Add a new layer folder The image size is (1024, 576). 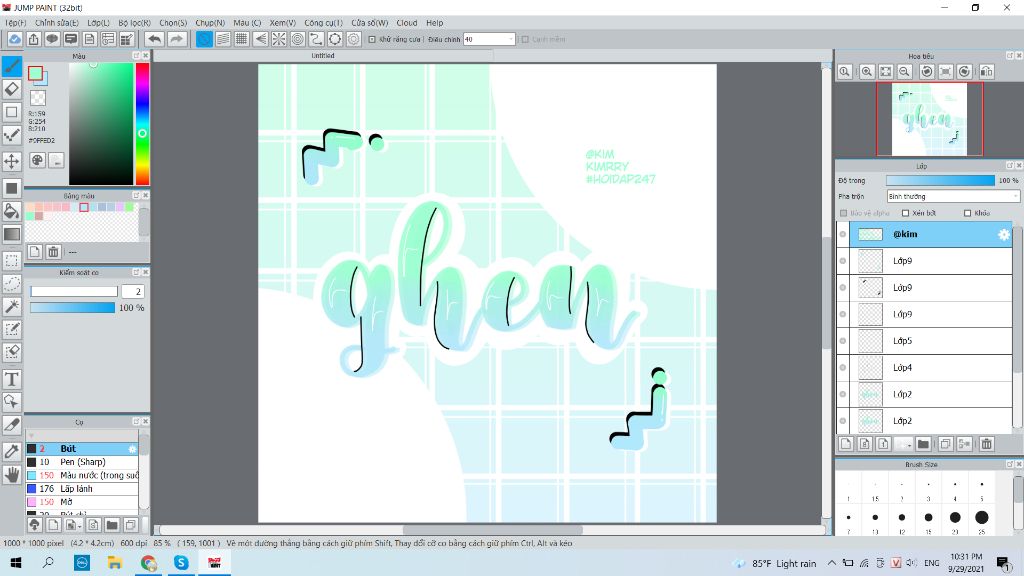pos(923,444)
